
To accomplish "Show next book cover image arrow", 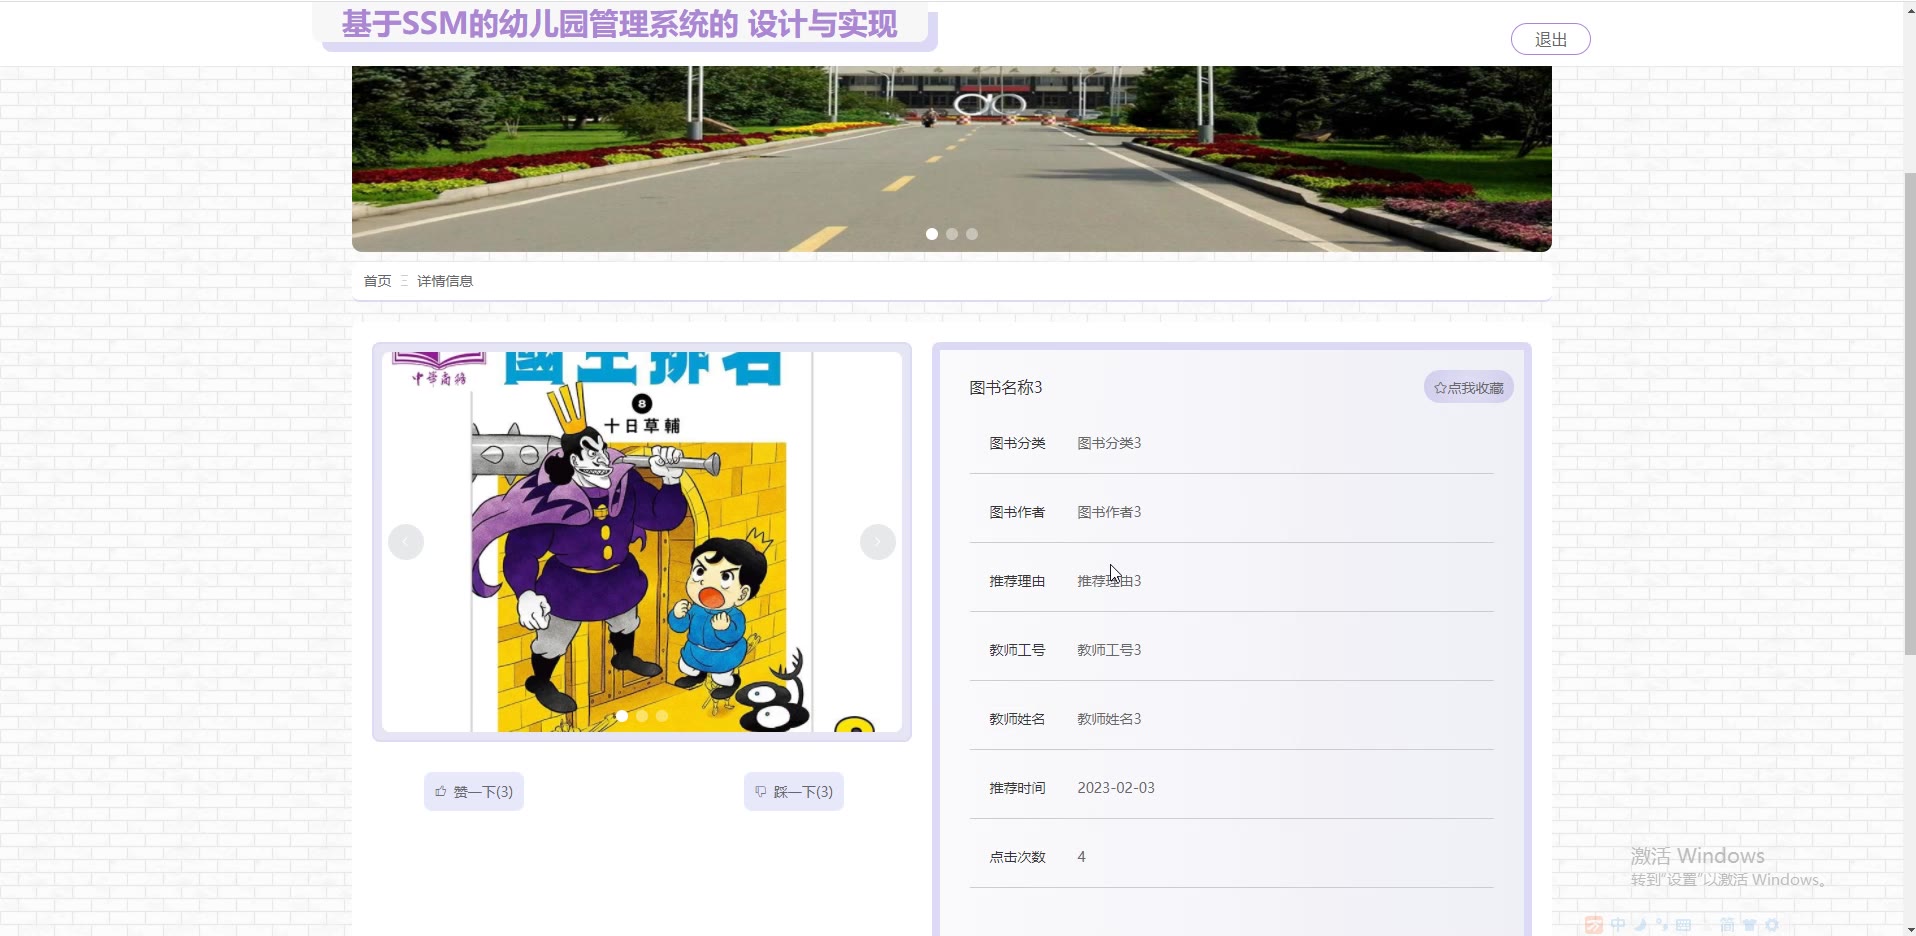I will click(x=878, y=542).
